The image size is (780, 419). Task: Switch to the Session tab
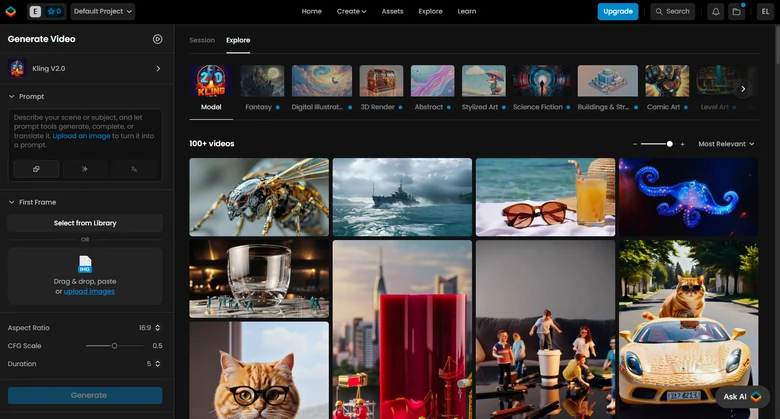(202, 40)
